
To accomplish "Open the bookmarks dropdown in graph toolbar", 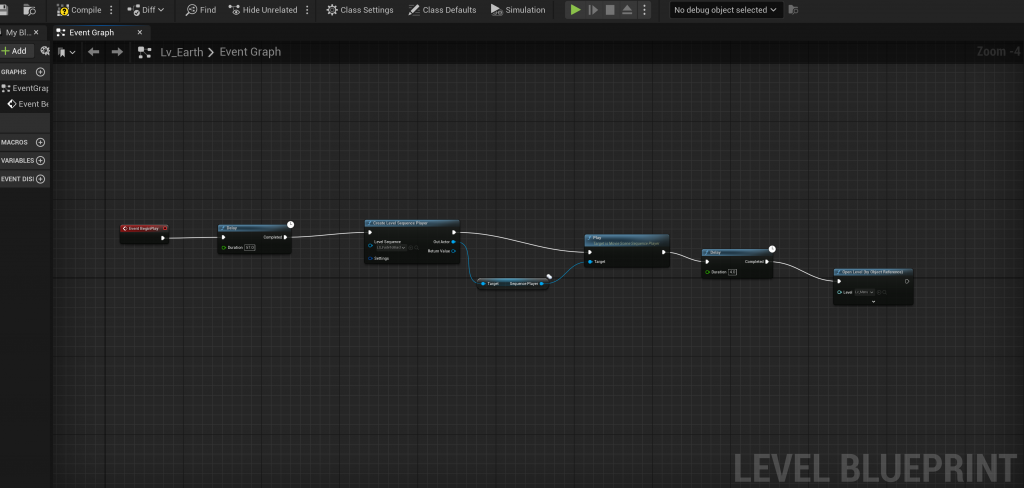I will (x=66, y=52).
